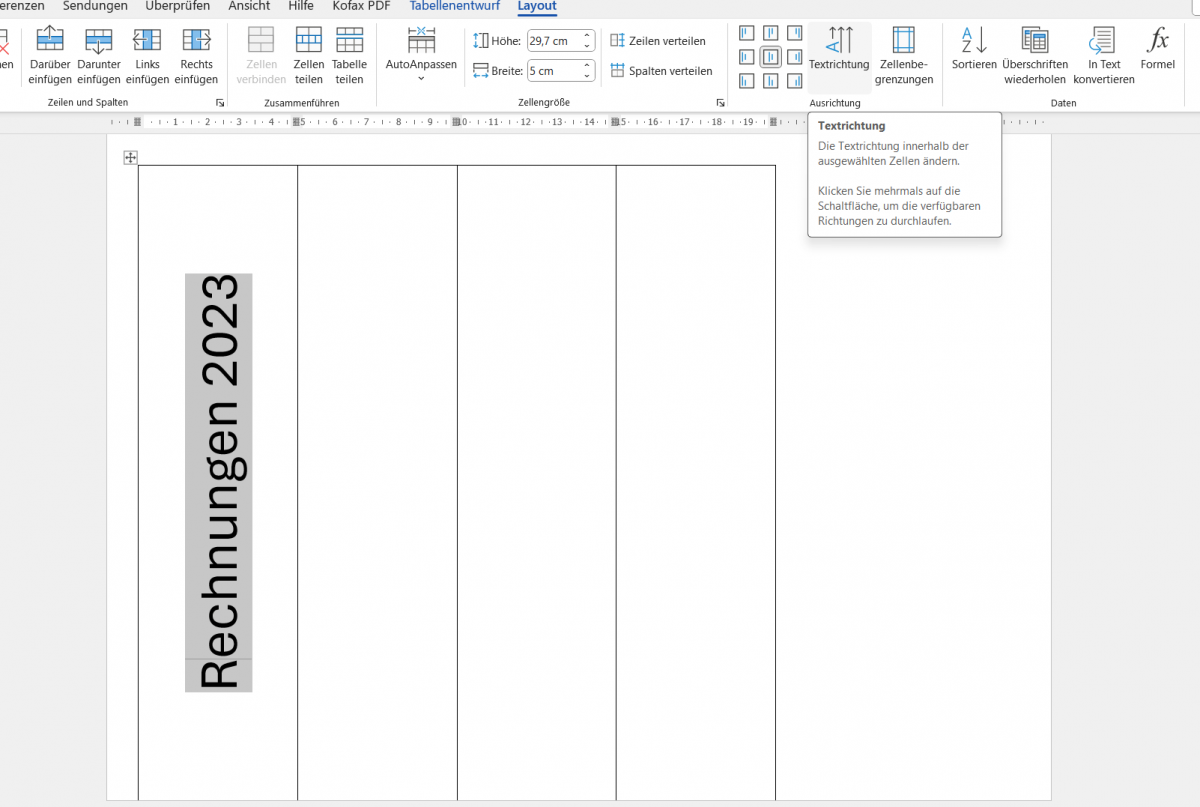Open the Sendungen menu
Image resolution: width=1200 pixels, height=807 pixels.
(x=95, y=6)
